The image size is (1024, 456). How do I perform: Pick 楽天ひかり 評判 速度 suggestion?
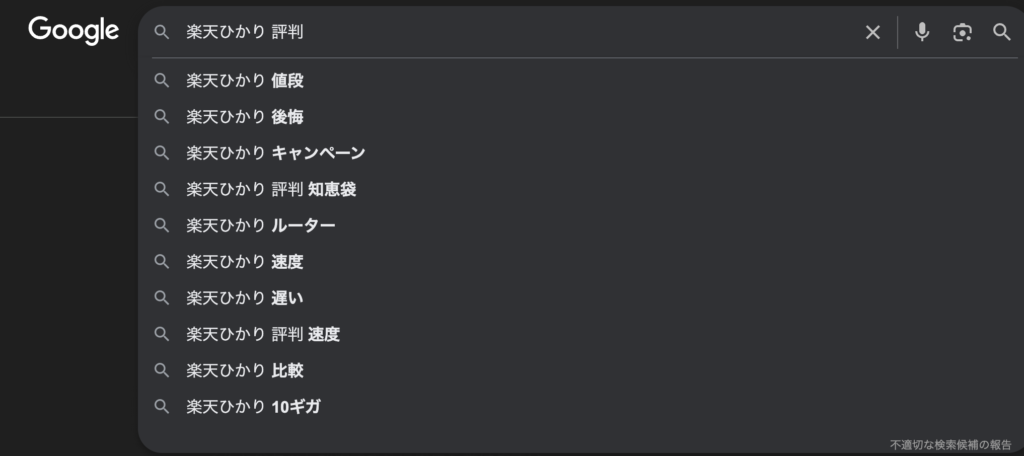(263, 334)
